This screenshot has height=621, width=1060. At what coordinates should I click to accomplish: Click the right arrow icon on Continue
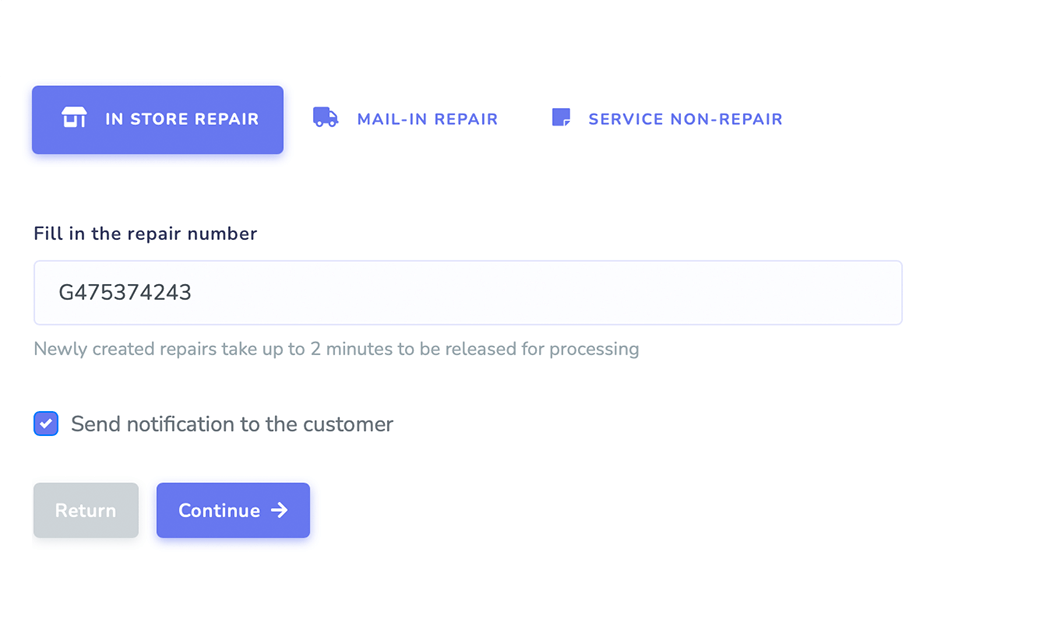[279, 510]
